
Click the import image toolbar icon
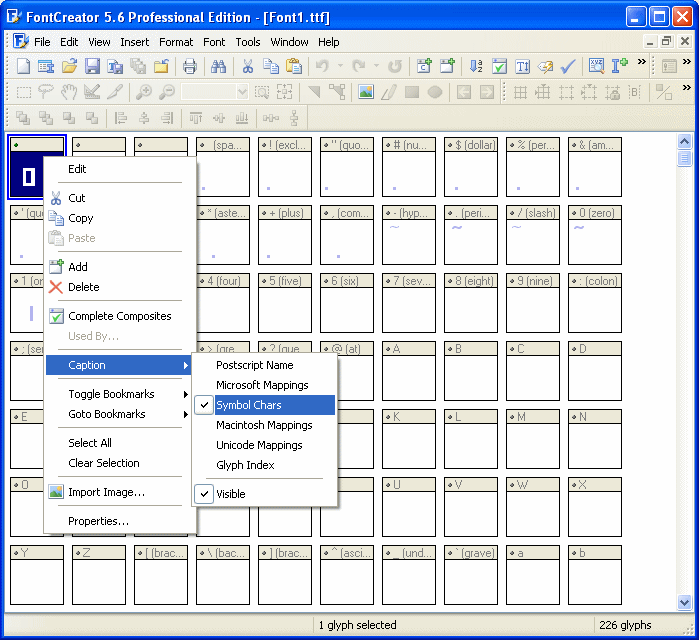(x=366, y=92)
